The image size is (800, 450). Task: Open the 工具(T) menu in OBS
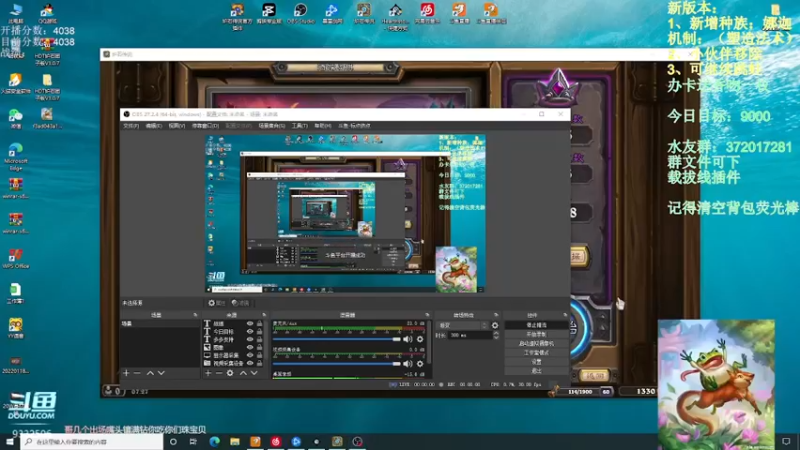[x=299, y=126]
